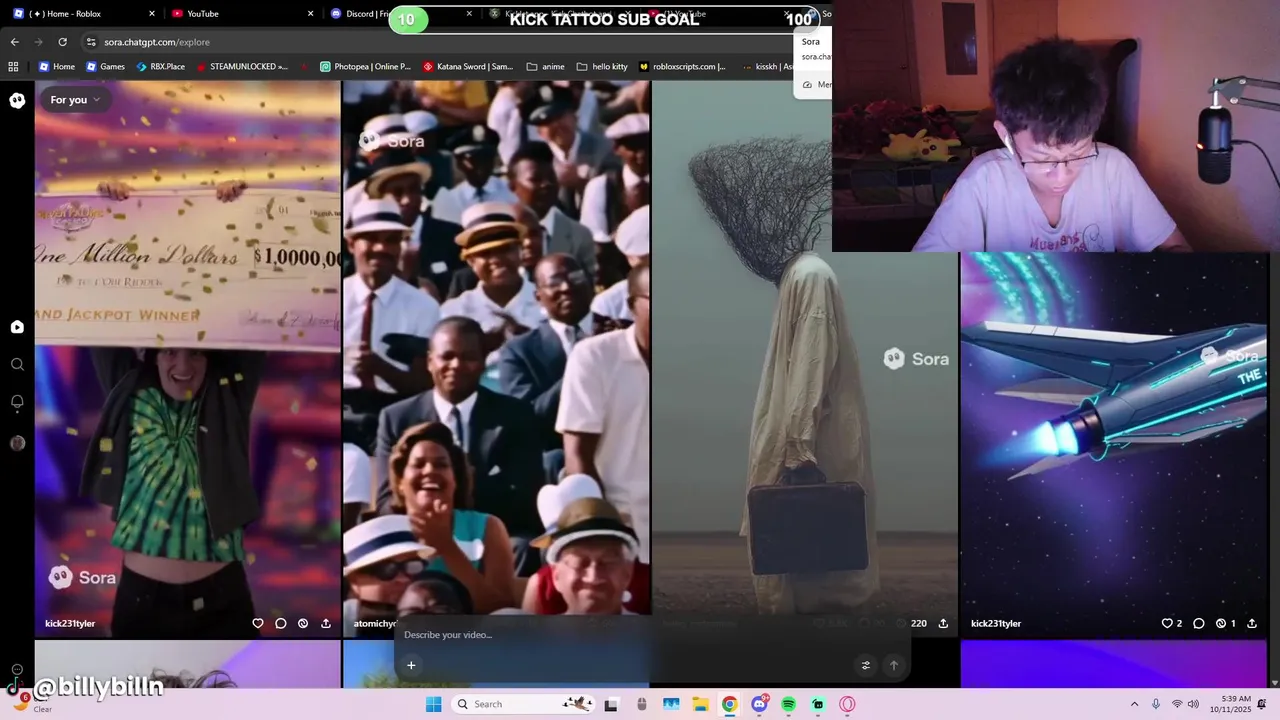Viewport: 1280px width, 720px height.
Task: Like the jackpot winner video by kick231tyler
Action: pos(258,623)
